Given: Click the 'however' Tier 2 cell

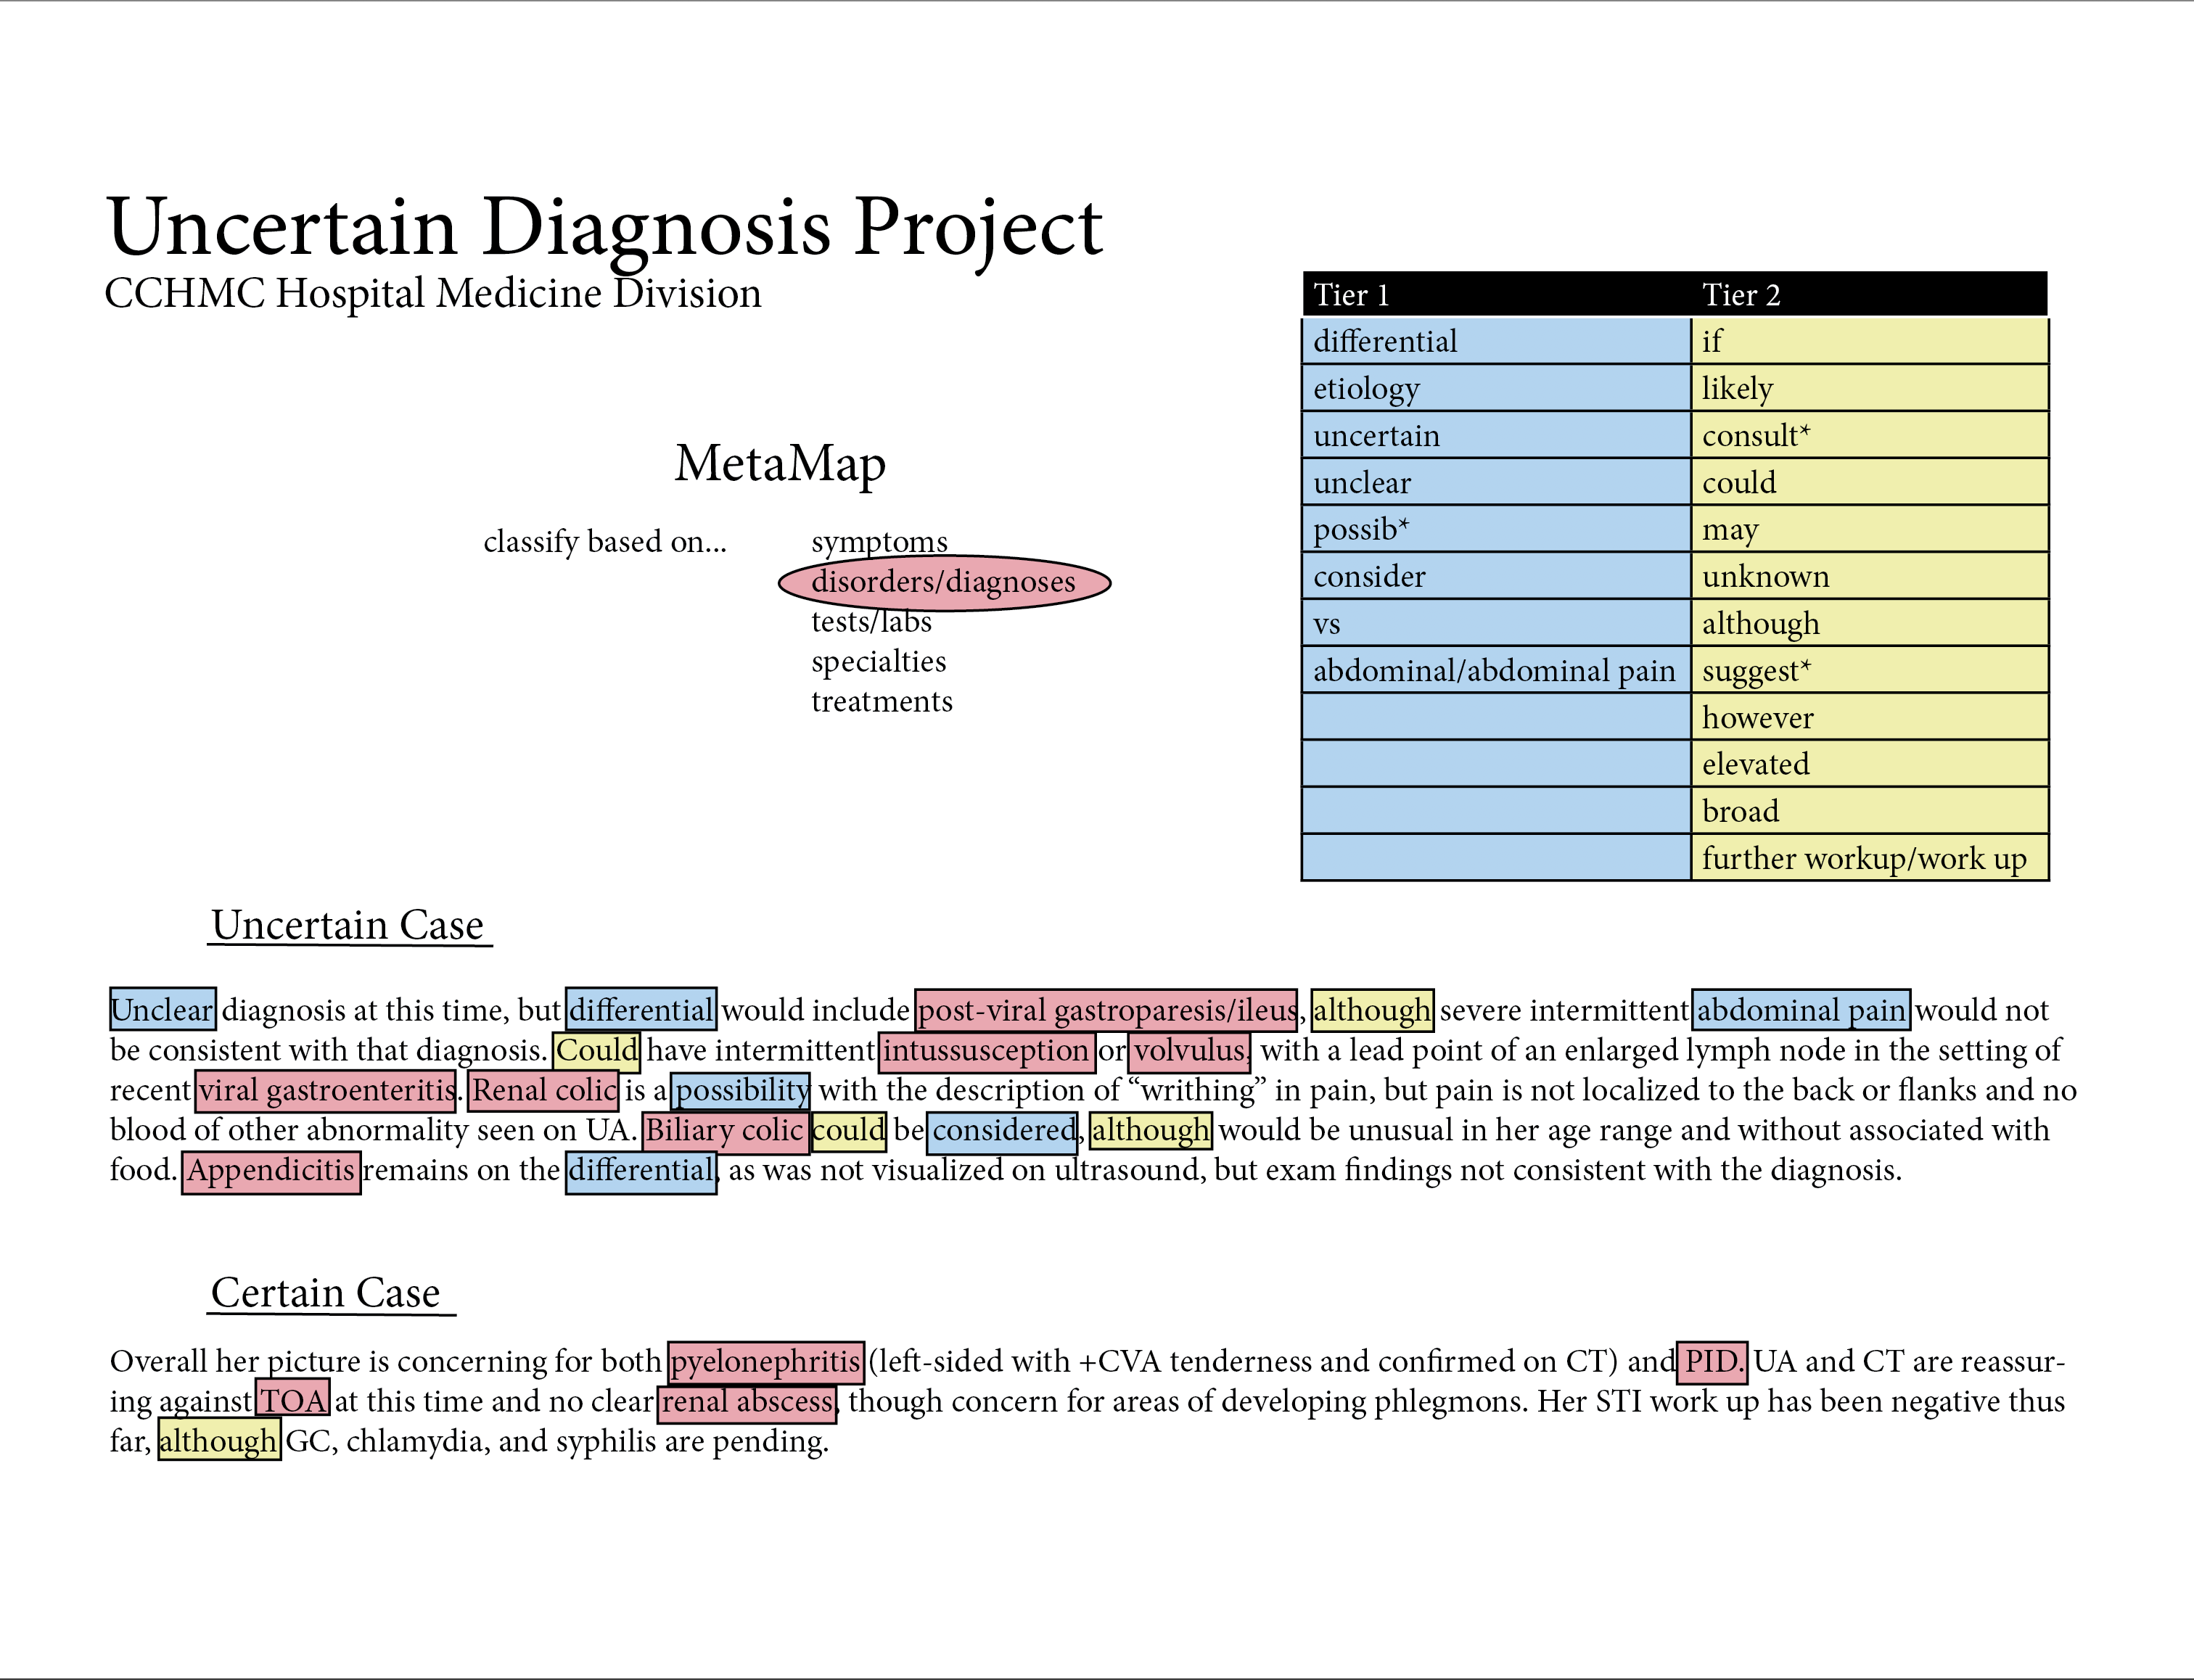Looking at the screenshot, I should point(1870,717).
